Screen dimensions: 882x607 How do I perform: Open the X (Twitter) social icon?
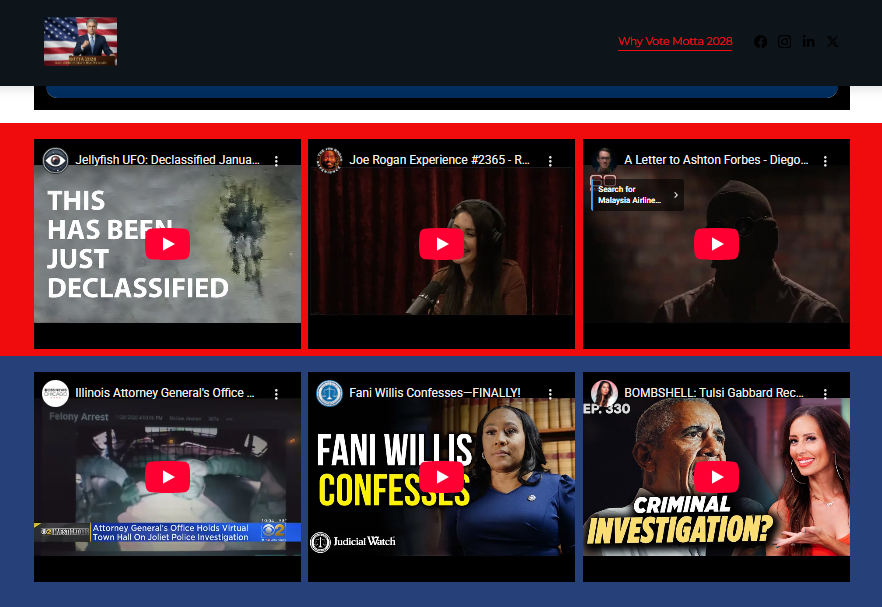(x=832, y=42)
